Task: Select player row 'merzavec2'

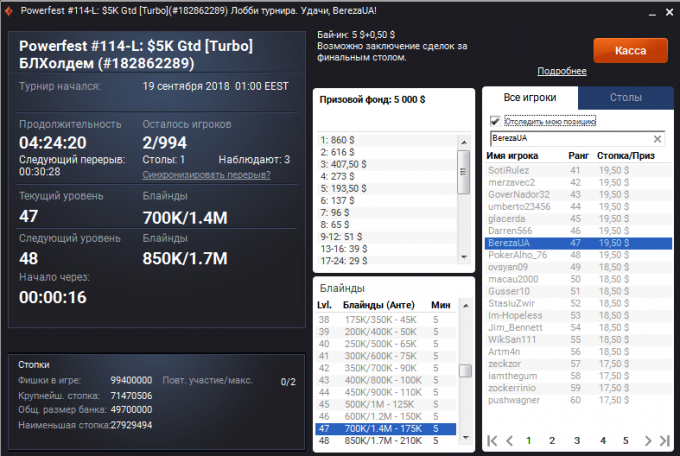Action: coord(578,183)
